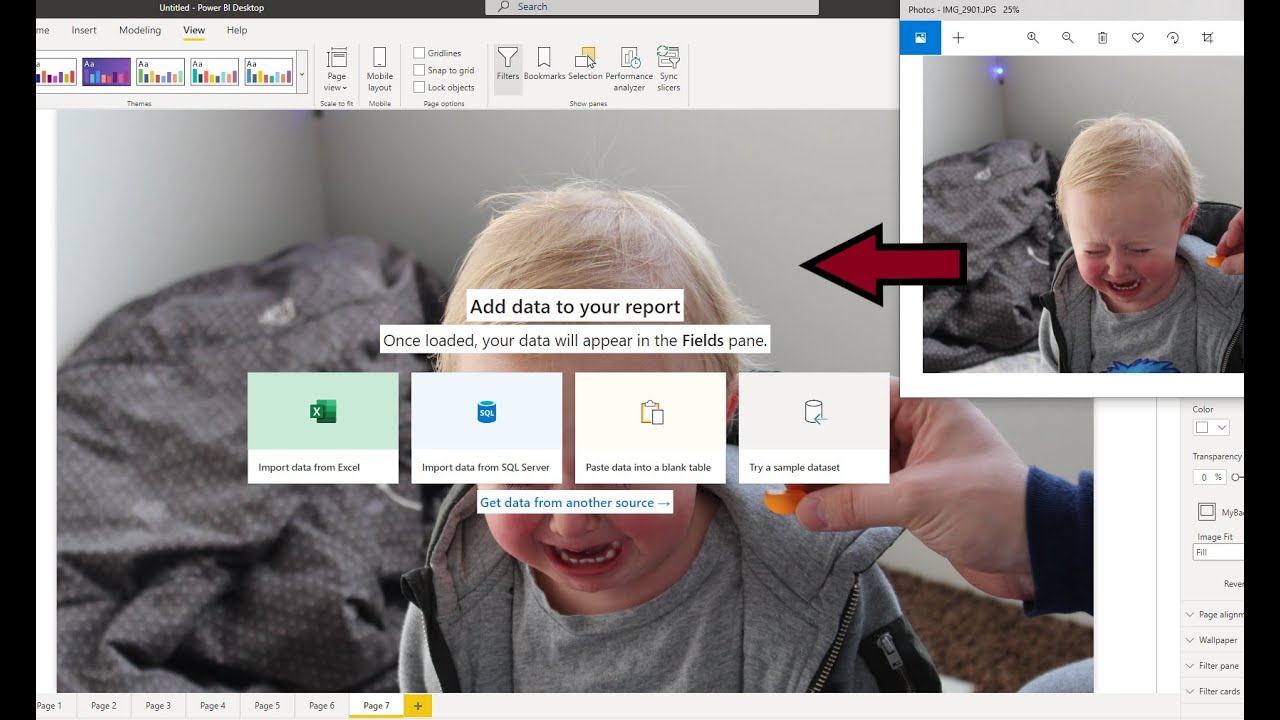The width and height of the screenshot is (1280, 720).
Task: Select the View ribbon tab
Action: pos(194,30)
